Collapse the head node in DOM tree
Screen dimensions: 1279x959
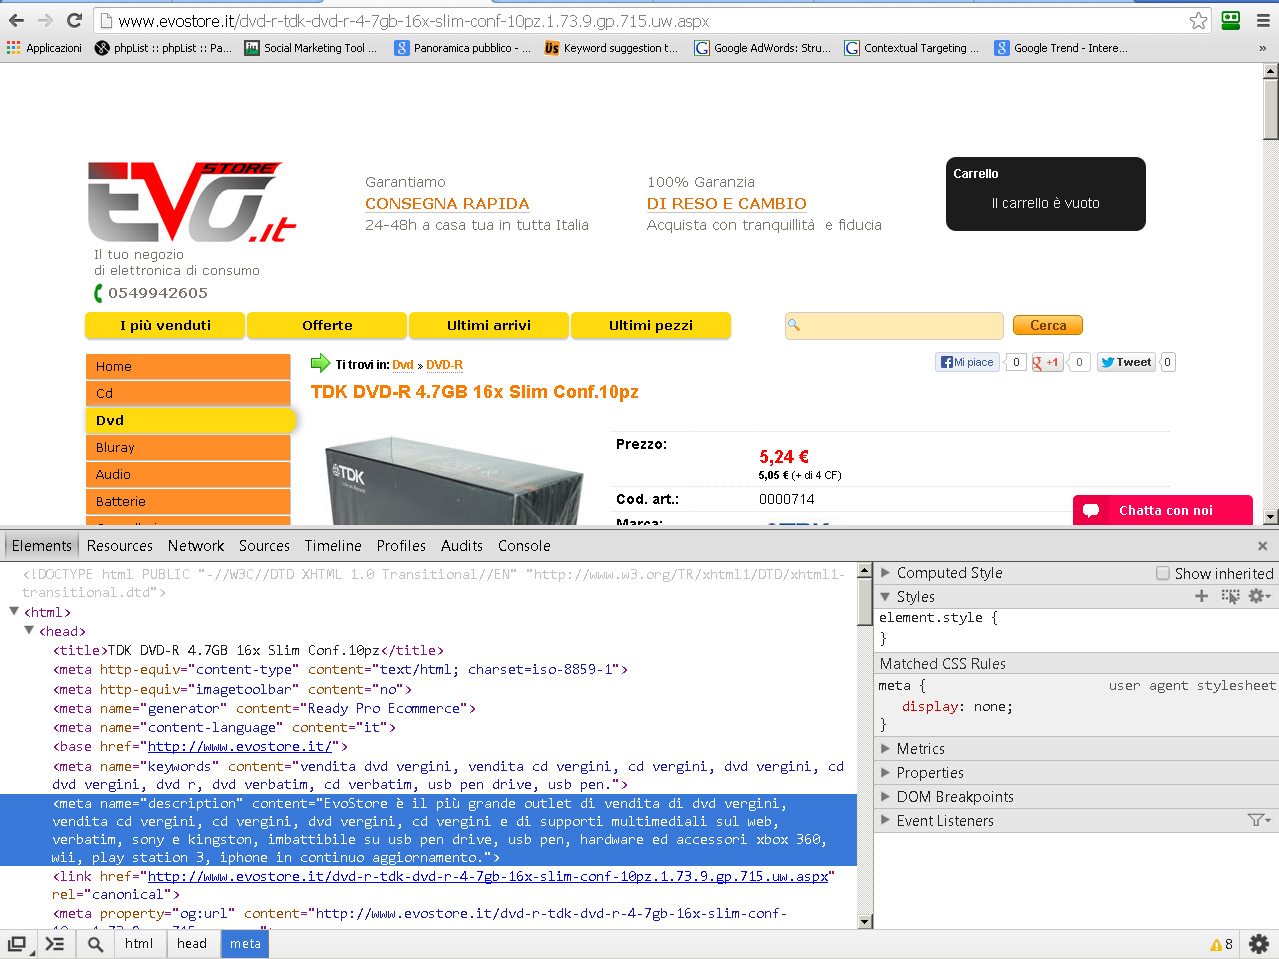(29, 631)
